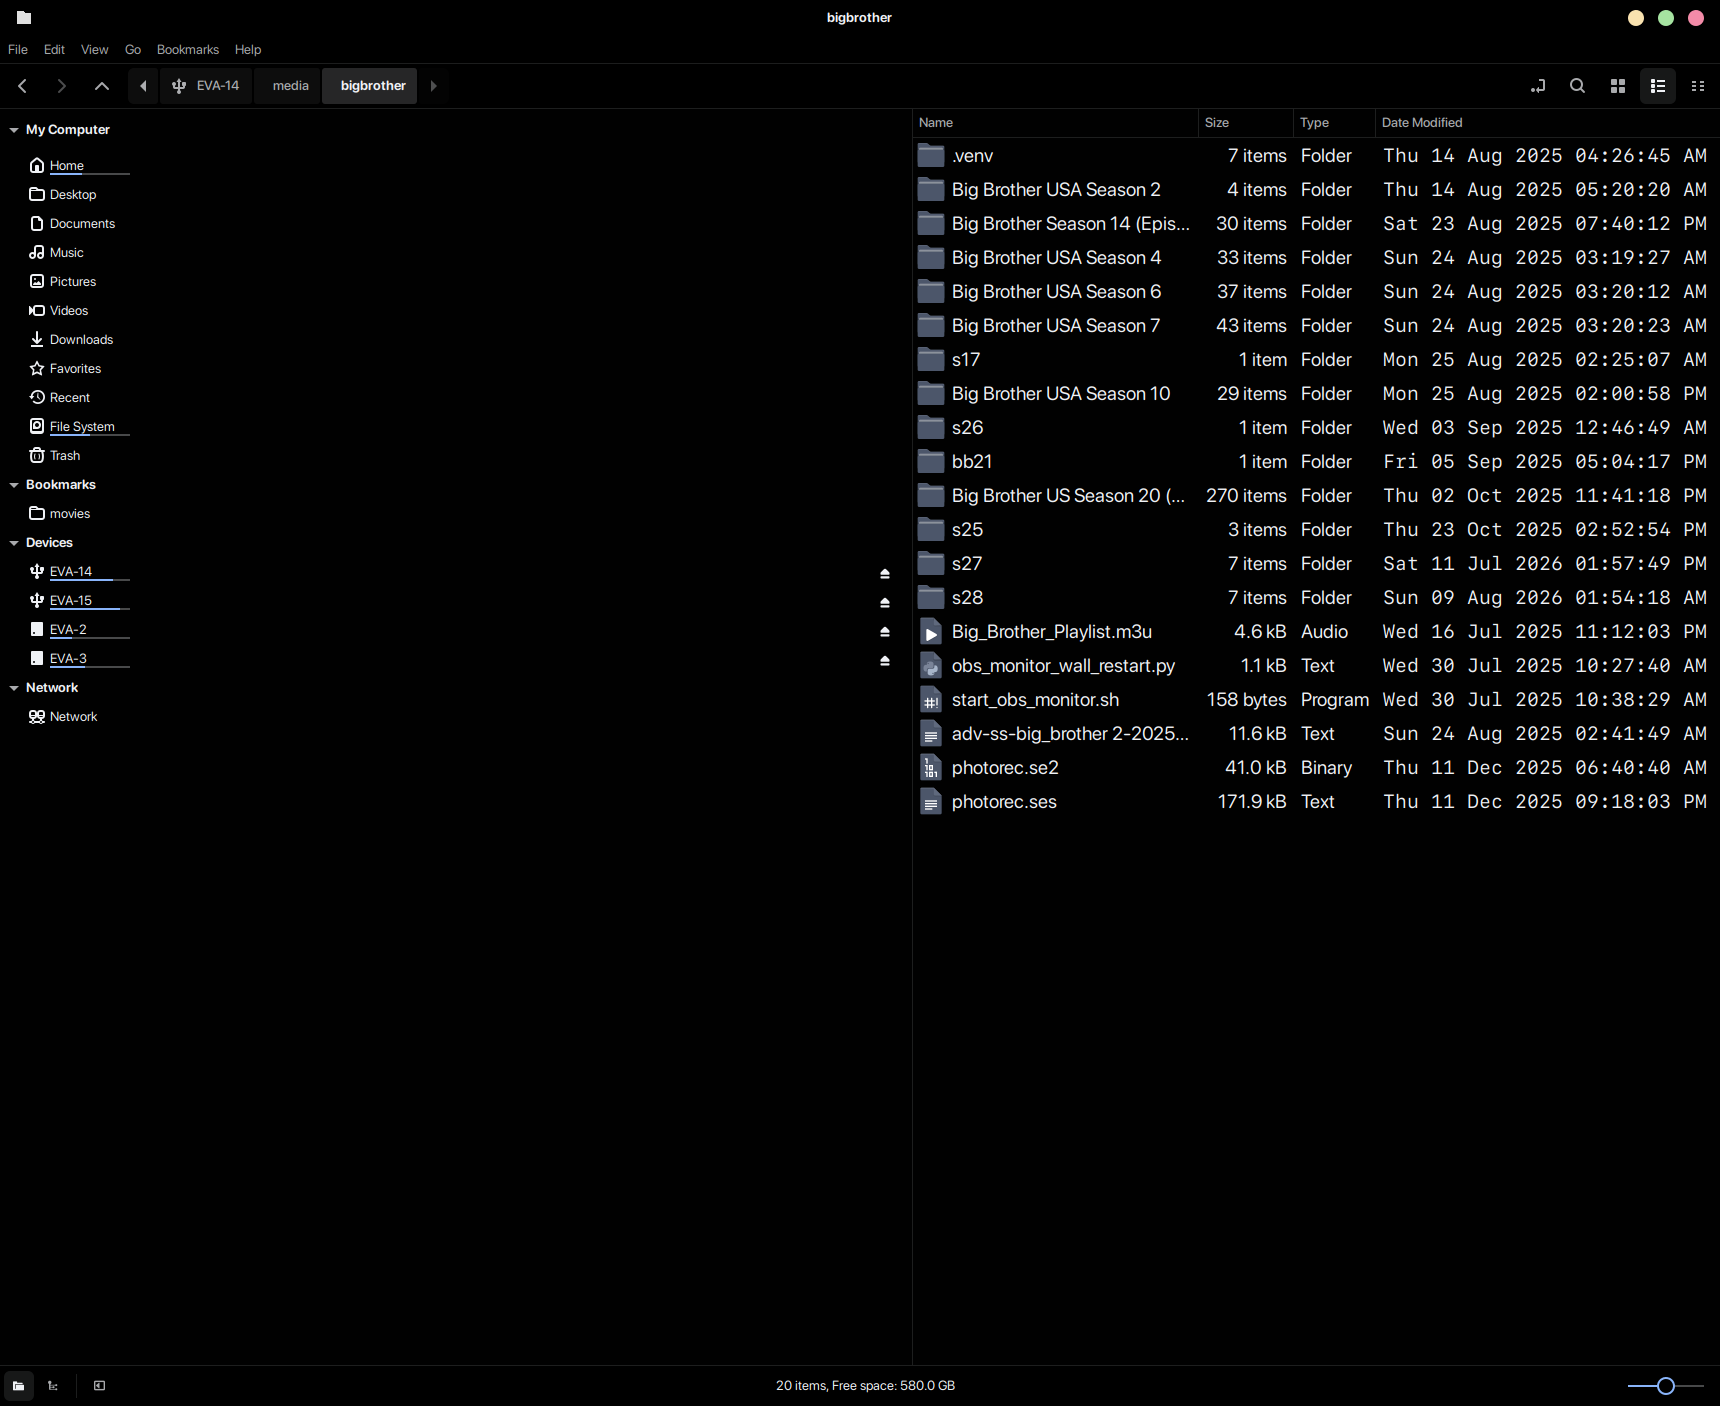This screenshot has height=1406, width=1720.
Task: Open the Edit menu
Action: coord(54,49)
